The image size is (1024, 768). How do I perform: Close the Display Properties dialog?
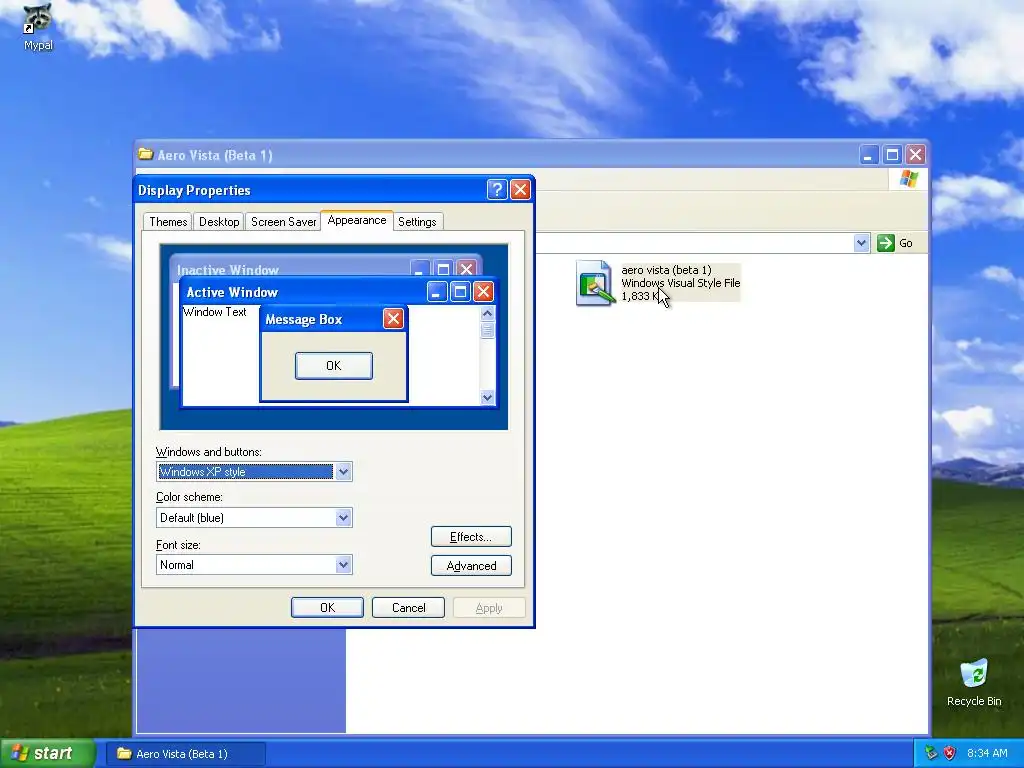pyautogui.click(x=520, y=189)
